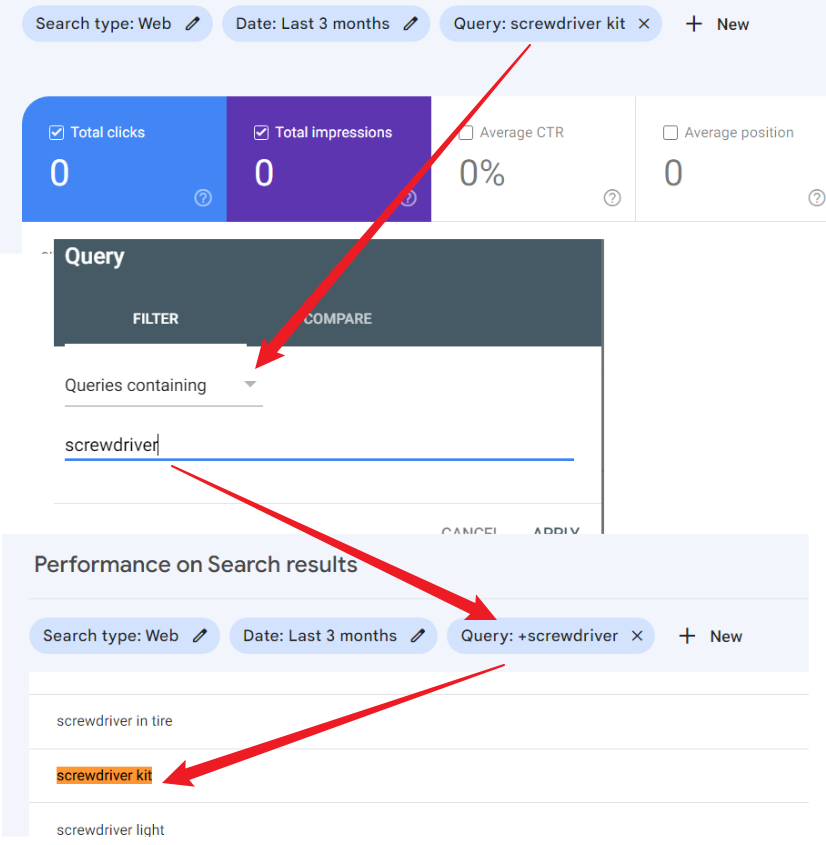Open help icon on Average CTR card
Image resolution: width=826 pixels, height=845 pixels.
tap(612, 198)
